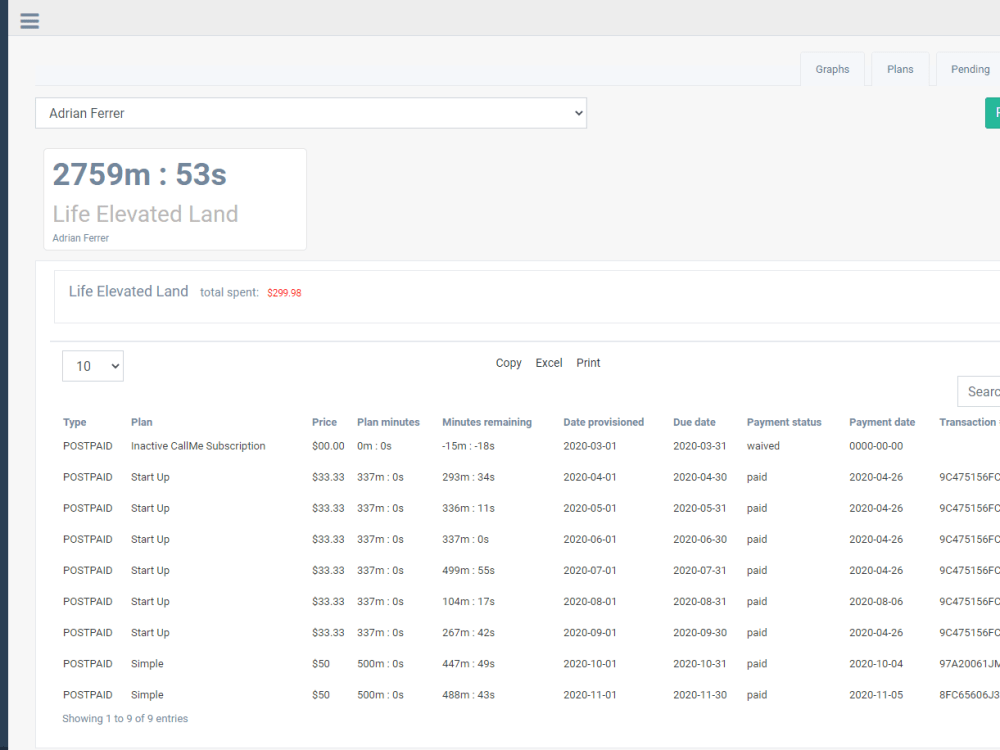Open the hamburger navigation menu

click(x=29, y=20)
